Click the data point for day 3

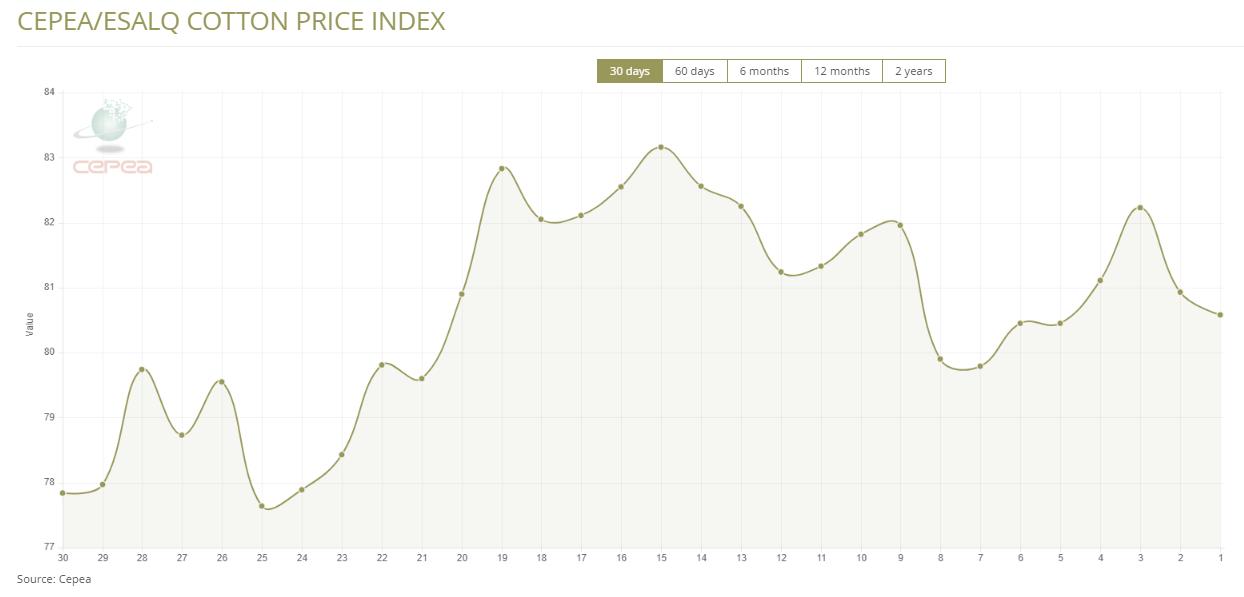[x=1140, y=208]
